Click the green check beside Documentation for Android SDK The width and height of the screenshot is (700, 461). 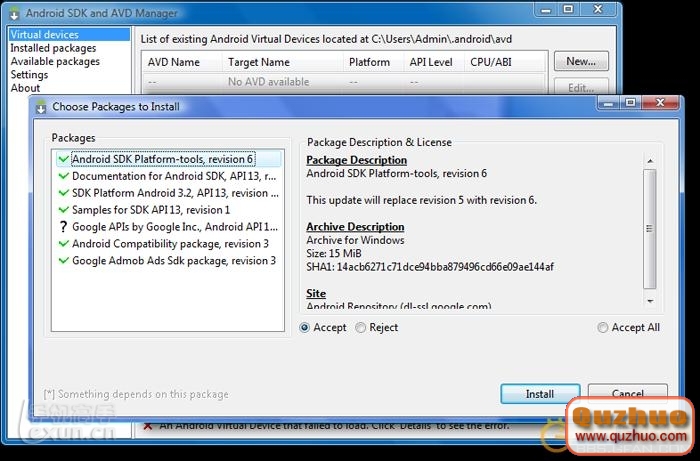tap(64, 176)
